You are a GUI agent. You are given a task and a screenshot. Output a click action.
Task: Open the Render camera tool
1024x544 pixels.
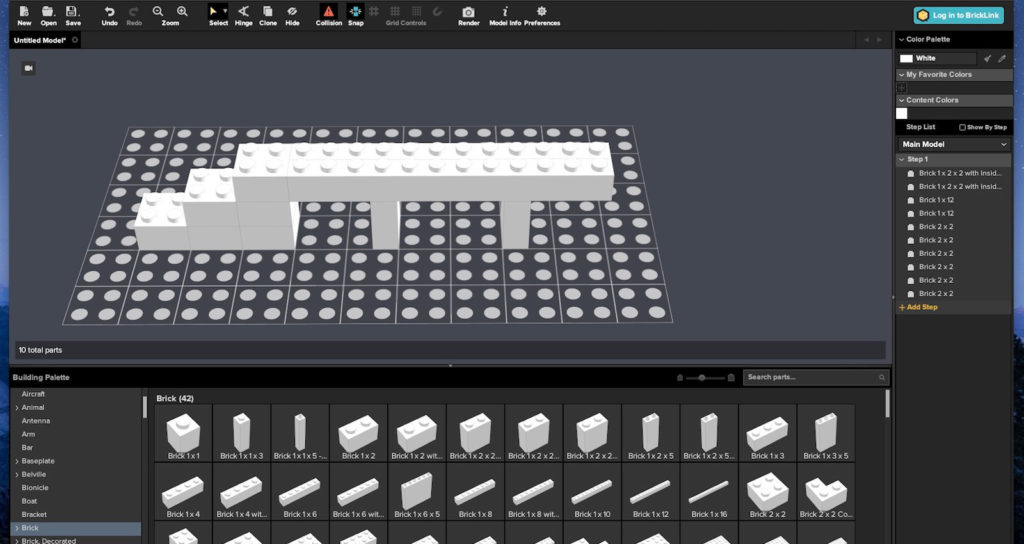(x=468, y=15)
